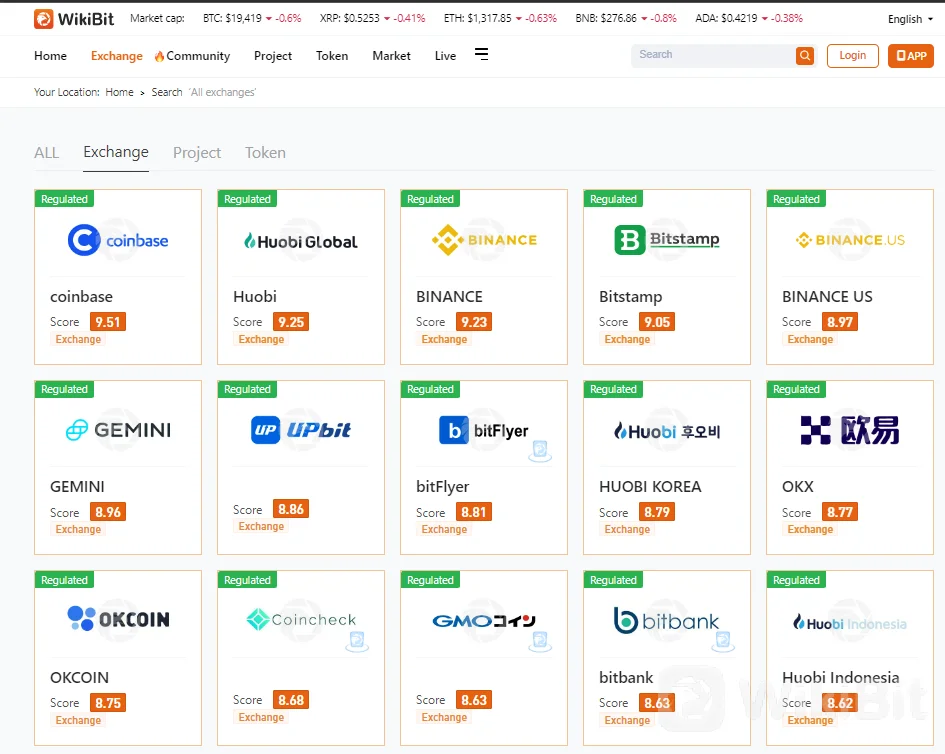The height and width of the screenshot is (754, 945).
Task: Focus the Search input field
Action: (x=714, y=55)
